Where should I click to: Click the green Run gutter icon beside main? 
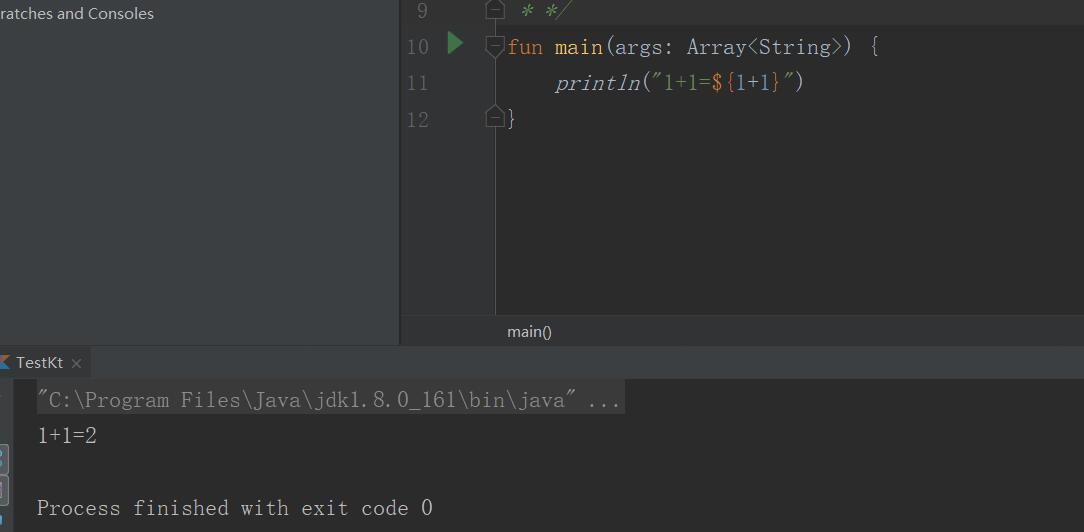click(x=455, y=44)
